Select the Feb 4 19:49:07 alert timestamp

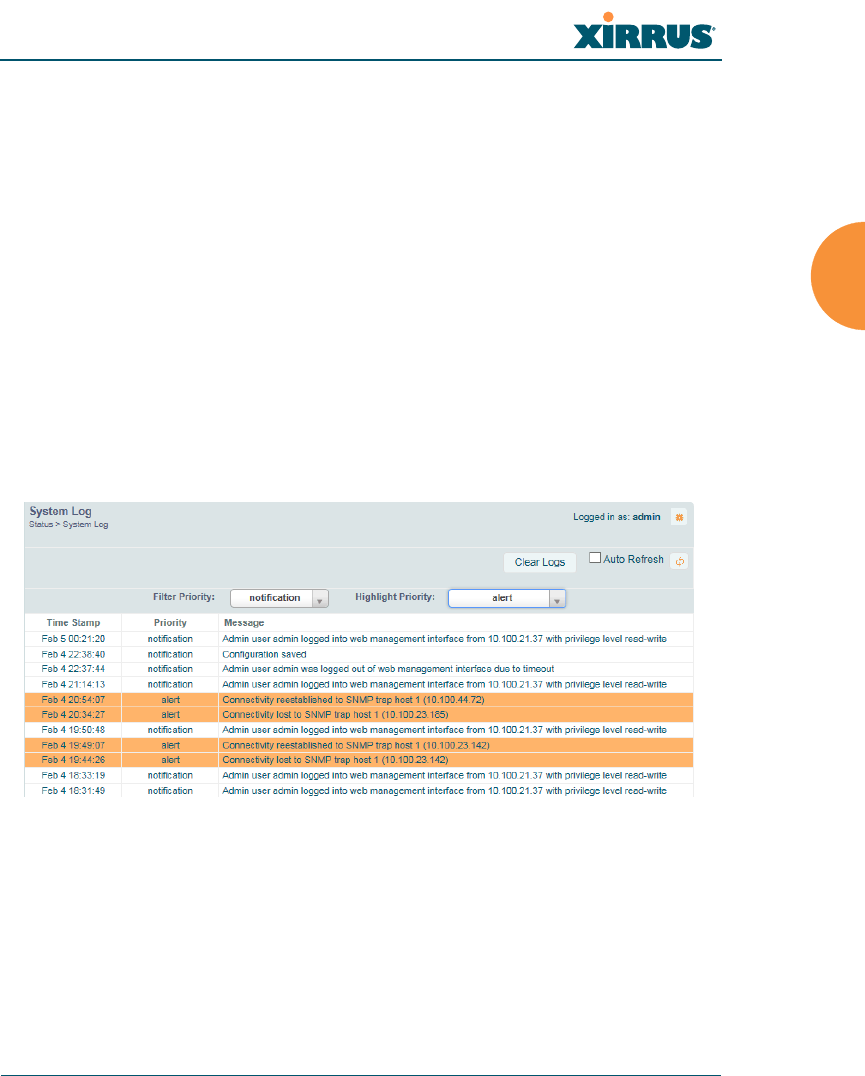tap(73, 745)
